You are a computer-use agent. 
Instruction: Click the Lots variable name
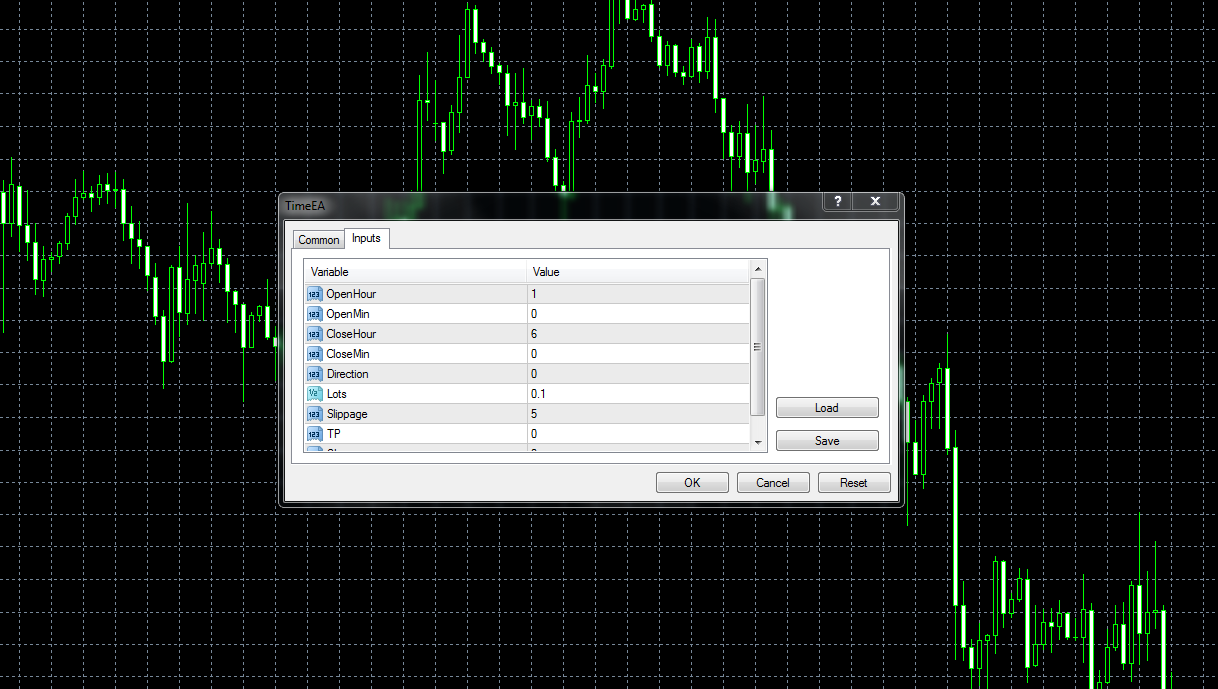pos(336,394)
